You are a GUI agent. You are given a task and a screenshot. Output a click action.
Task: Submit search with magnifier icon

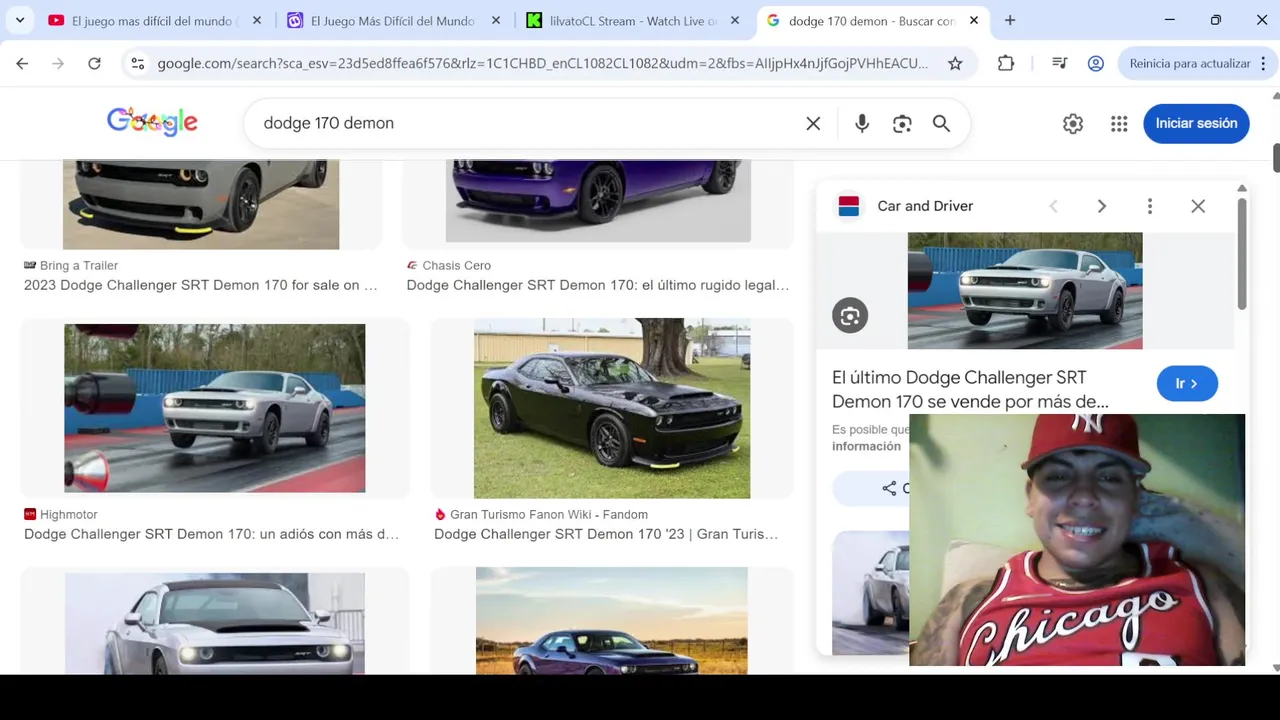pos(941,123)
